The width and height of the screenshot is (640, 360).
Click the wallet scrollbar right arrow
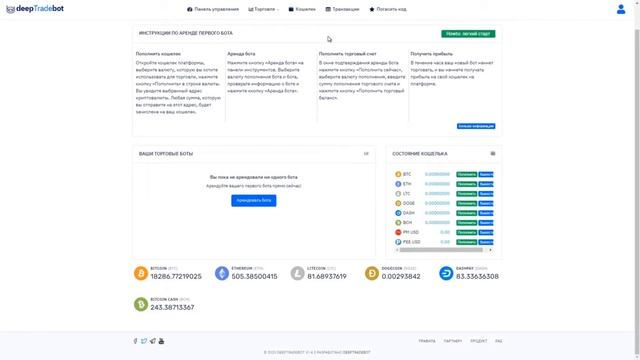pos(490,250)
